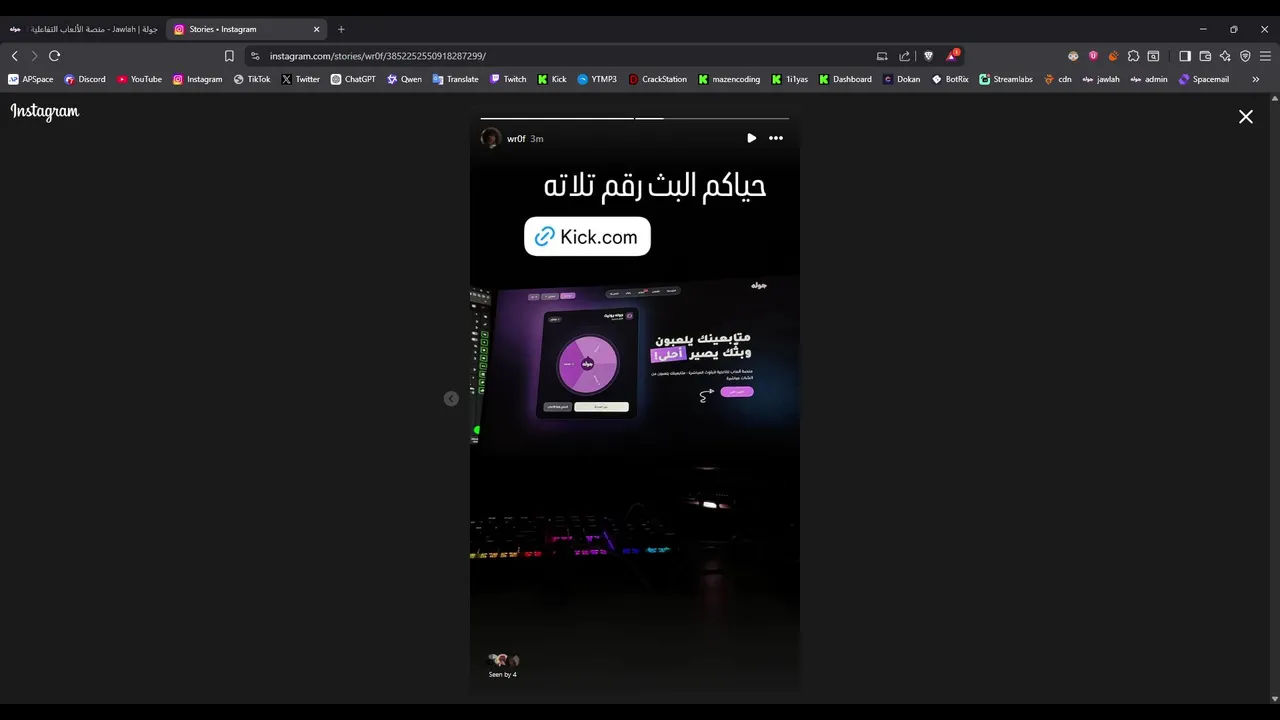The height and width of the screenshot is (720, 1280).
Task: Open the TikTok bookmark
Action: click(252, 79)
